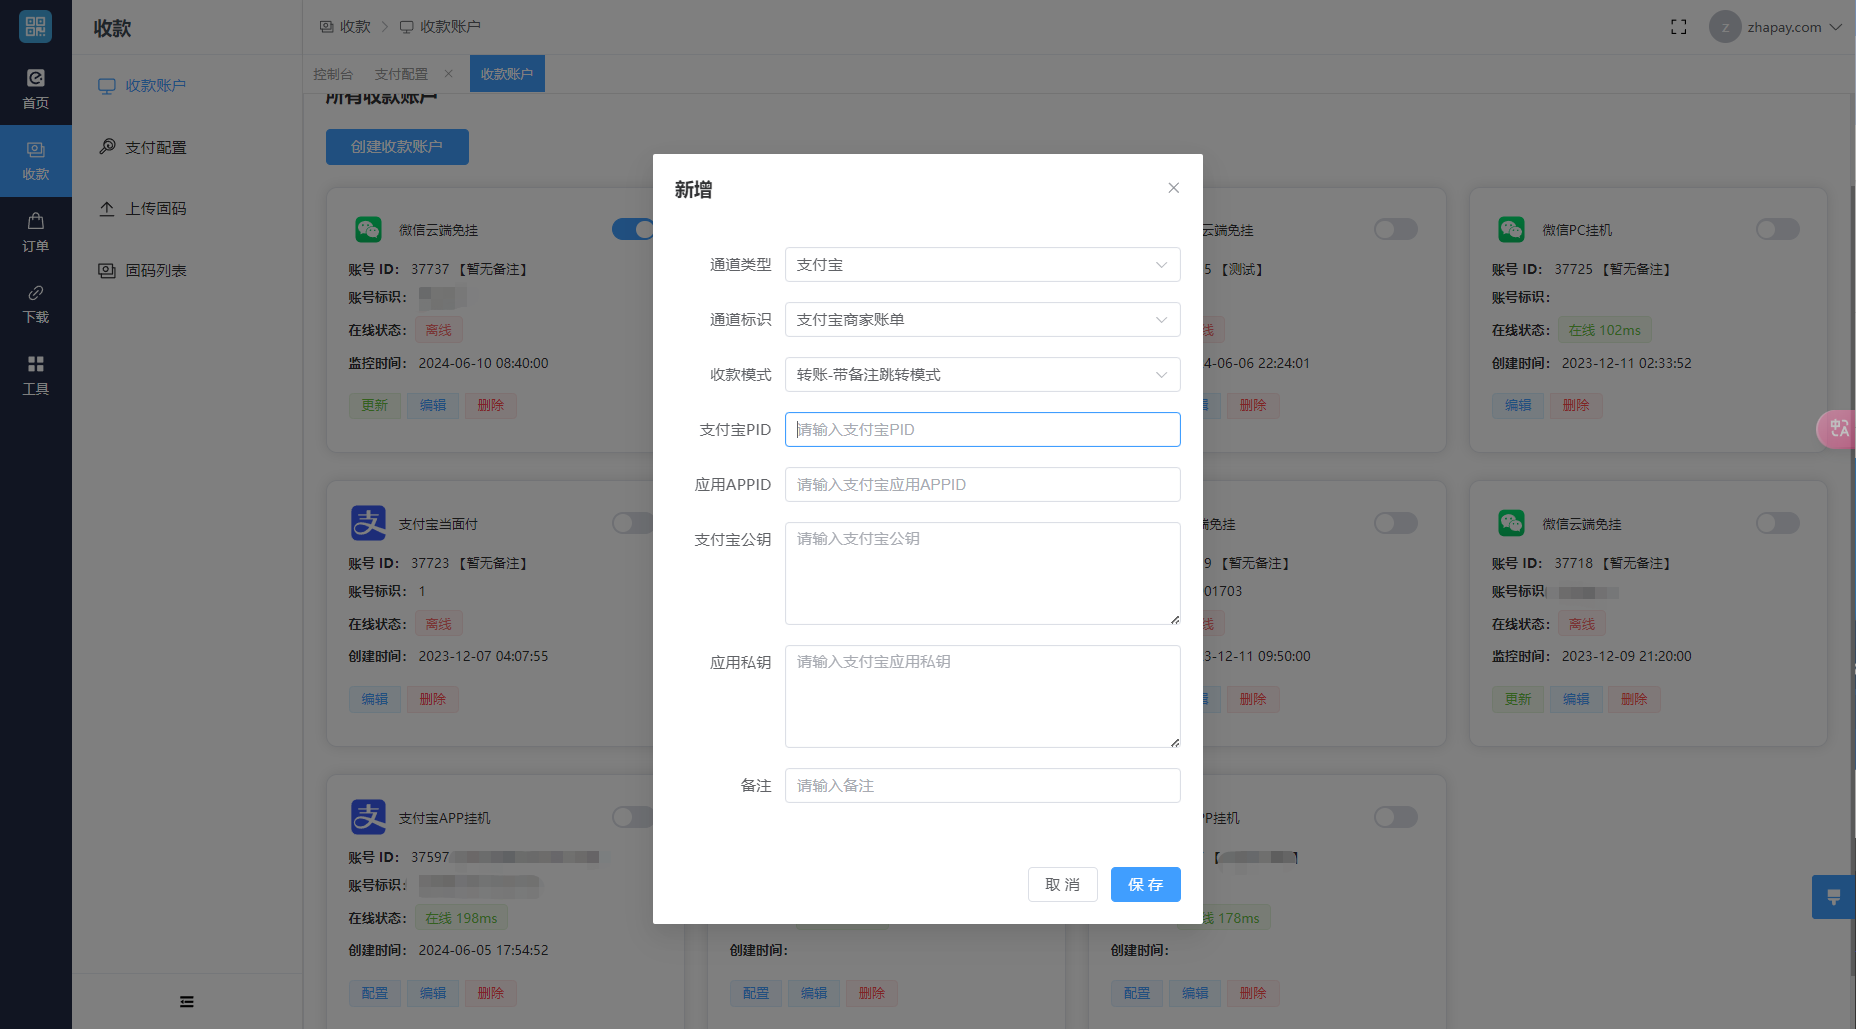
Task: Open the 工具 tools grid icon
Action: pos(35,365)
